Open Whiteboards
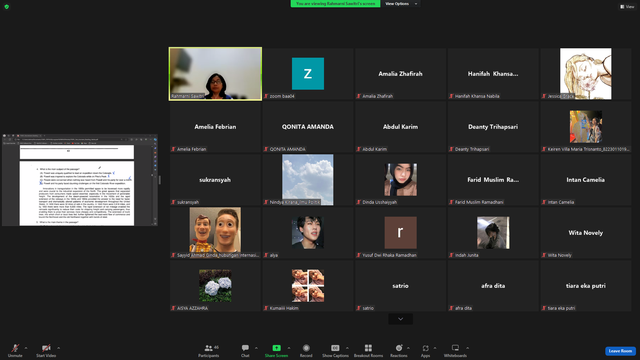The image size is (640, 360). tap(455, 350)
